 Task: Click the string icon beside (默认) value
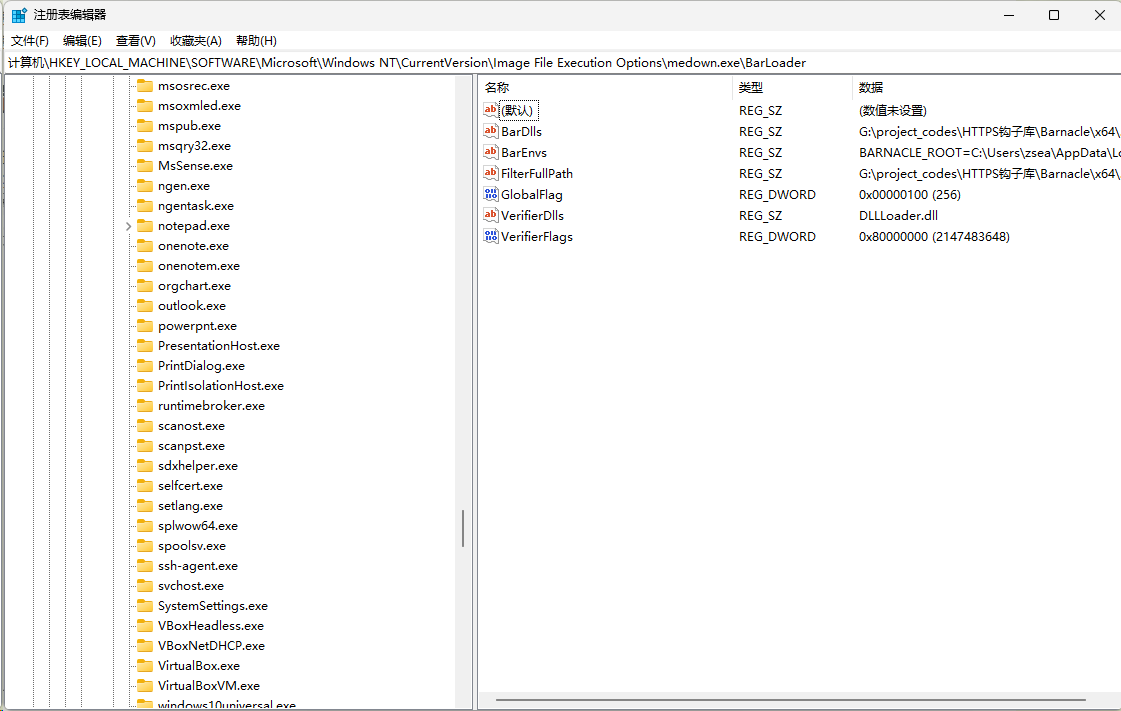tap(490, 110)
